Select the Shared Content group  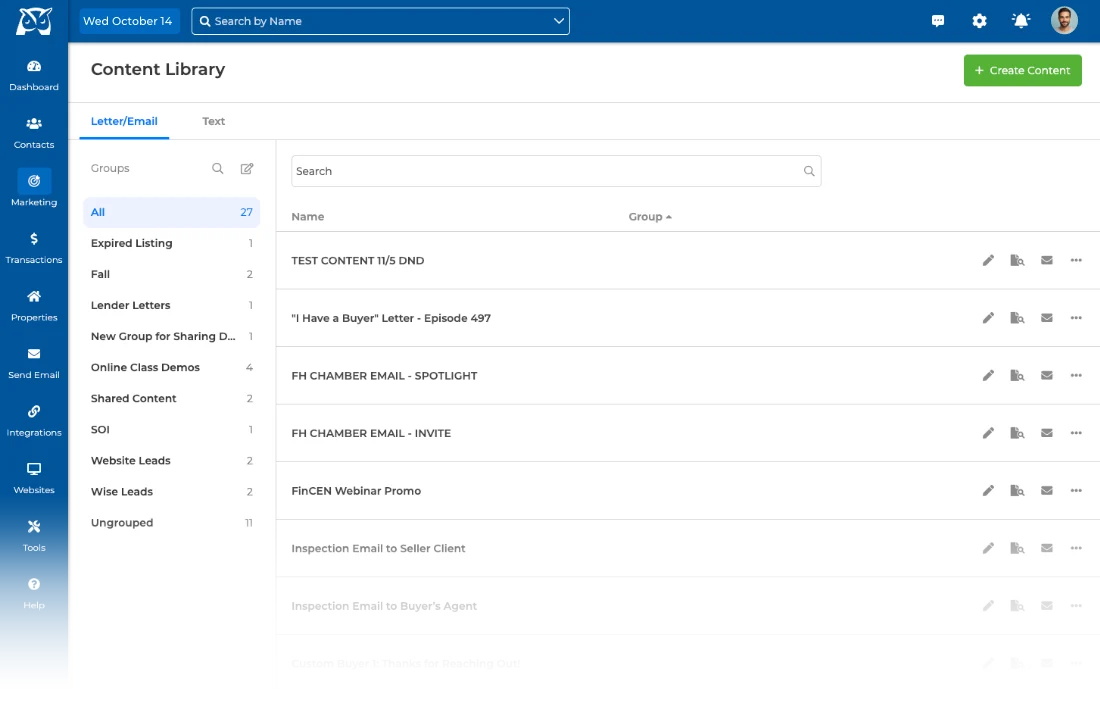click(171, 398)
